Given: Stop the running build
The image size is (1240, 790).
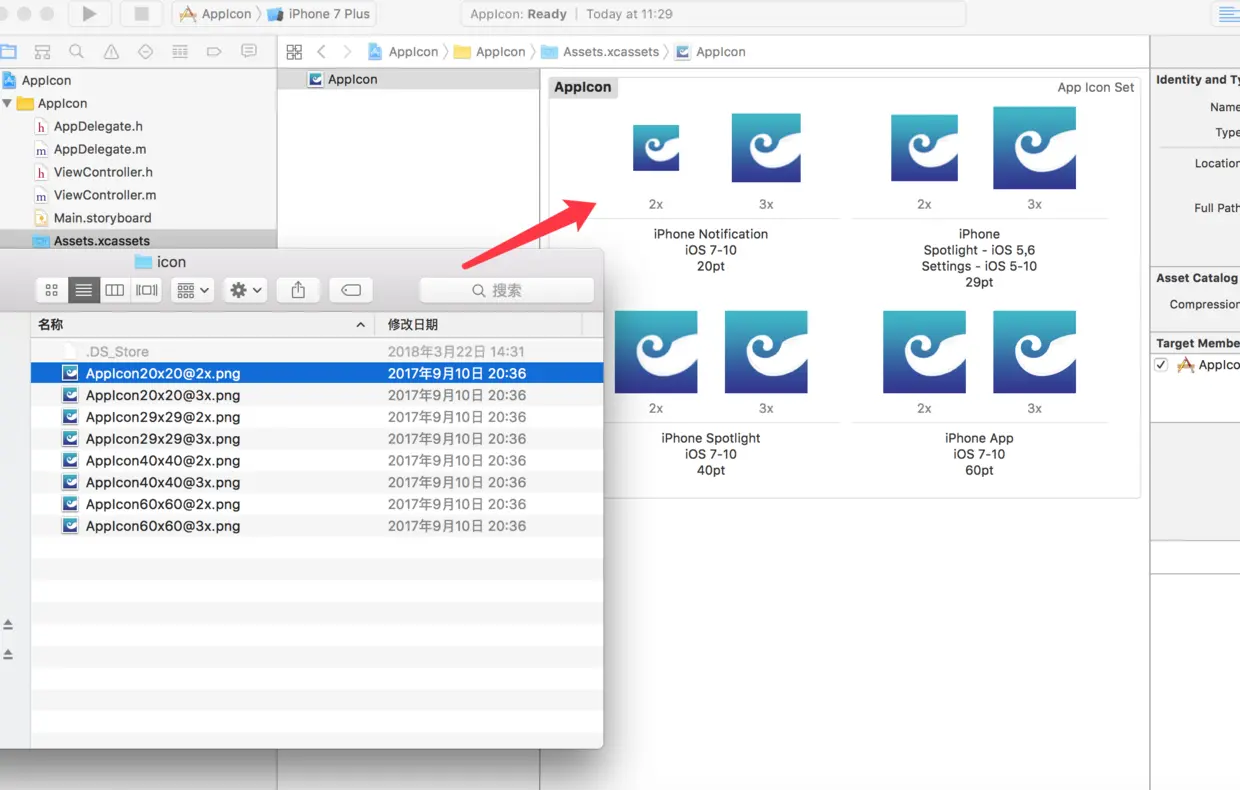Looking at the screenshot, I should (141, 14).
